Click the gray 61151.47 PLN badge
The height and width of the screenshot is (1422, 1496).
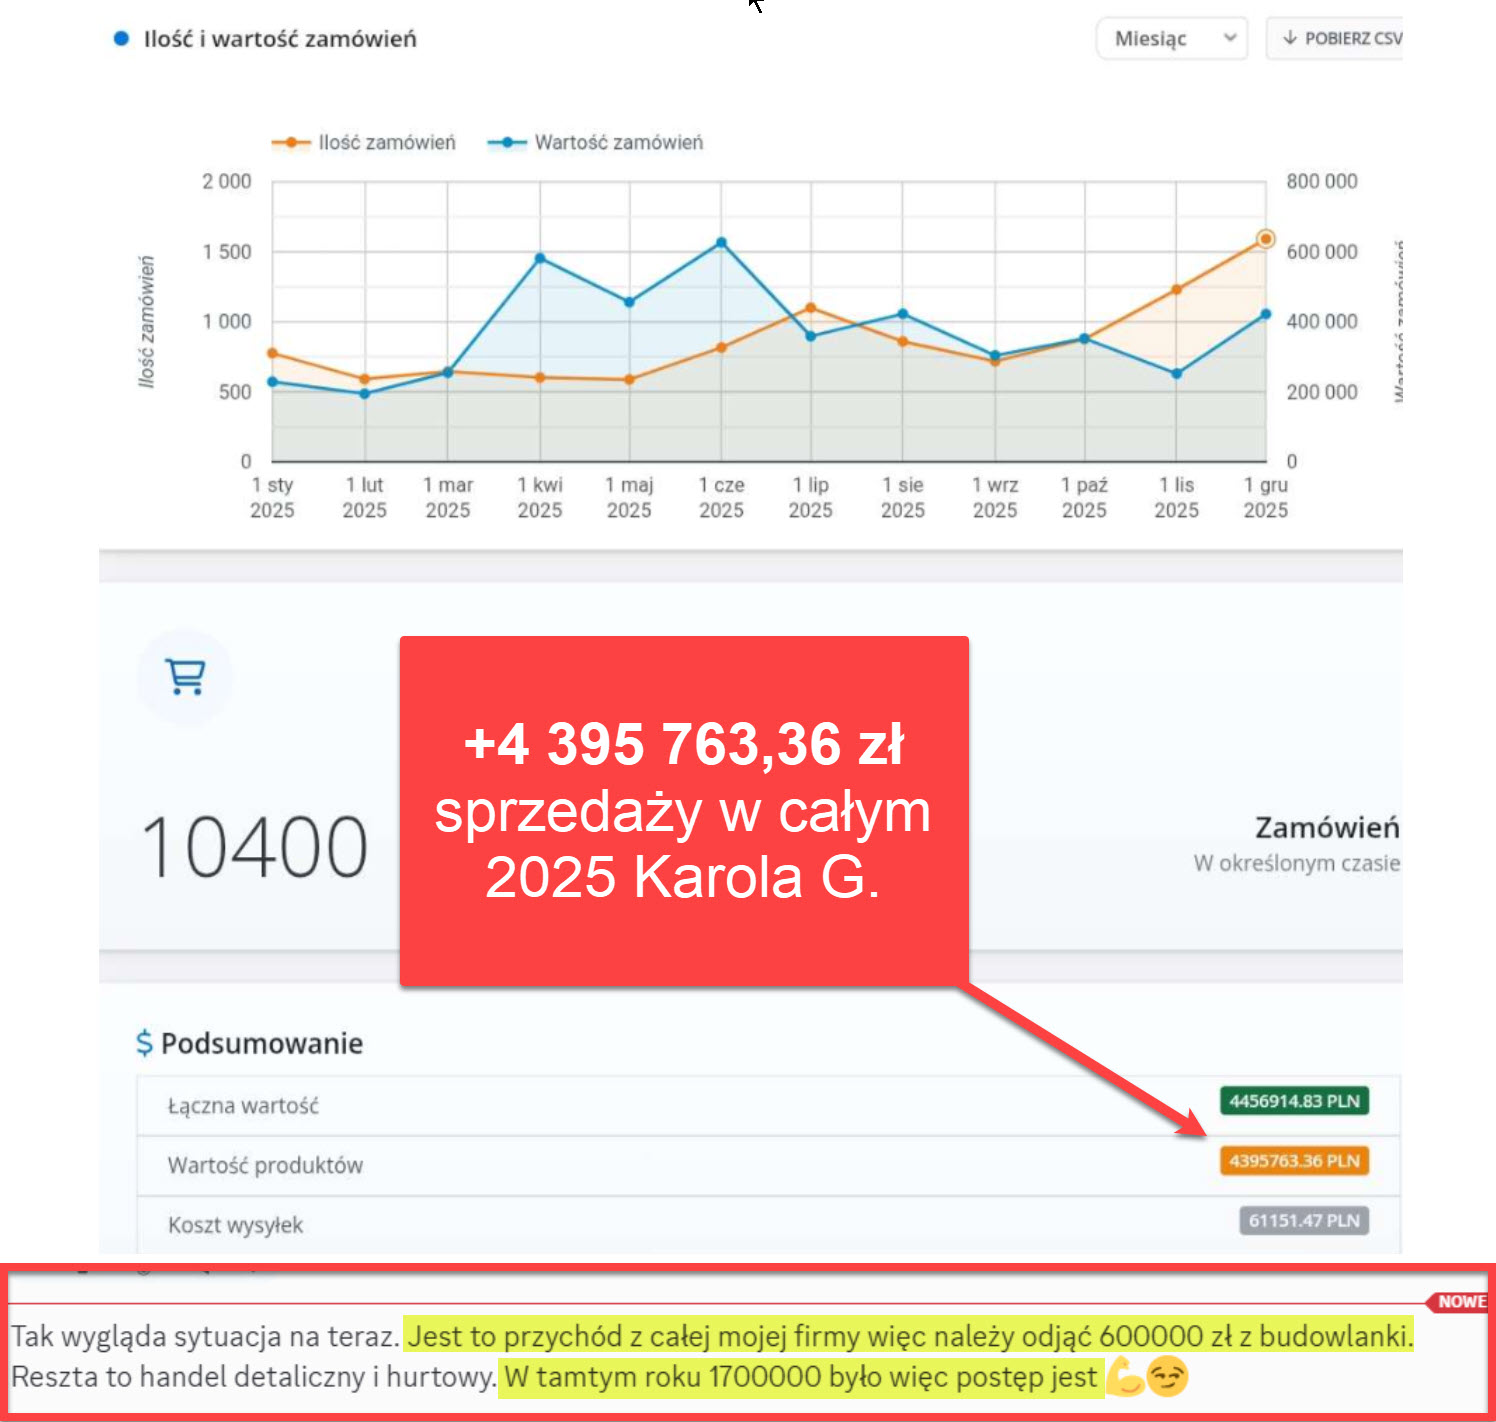pos(1303,1221)
